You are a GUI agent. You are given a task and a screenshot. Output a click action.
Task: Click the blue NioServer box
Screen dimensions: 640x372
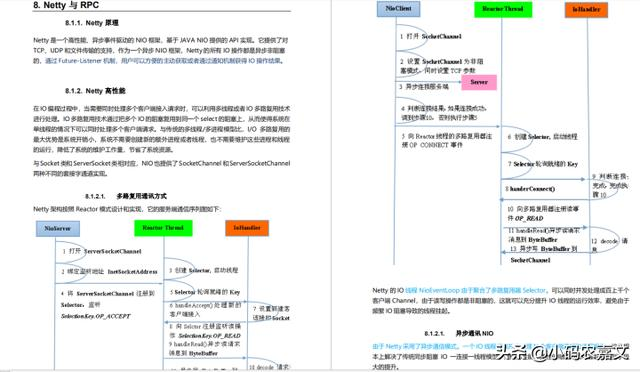click(58, 229)
